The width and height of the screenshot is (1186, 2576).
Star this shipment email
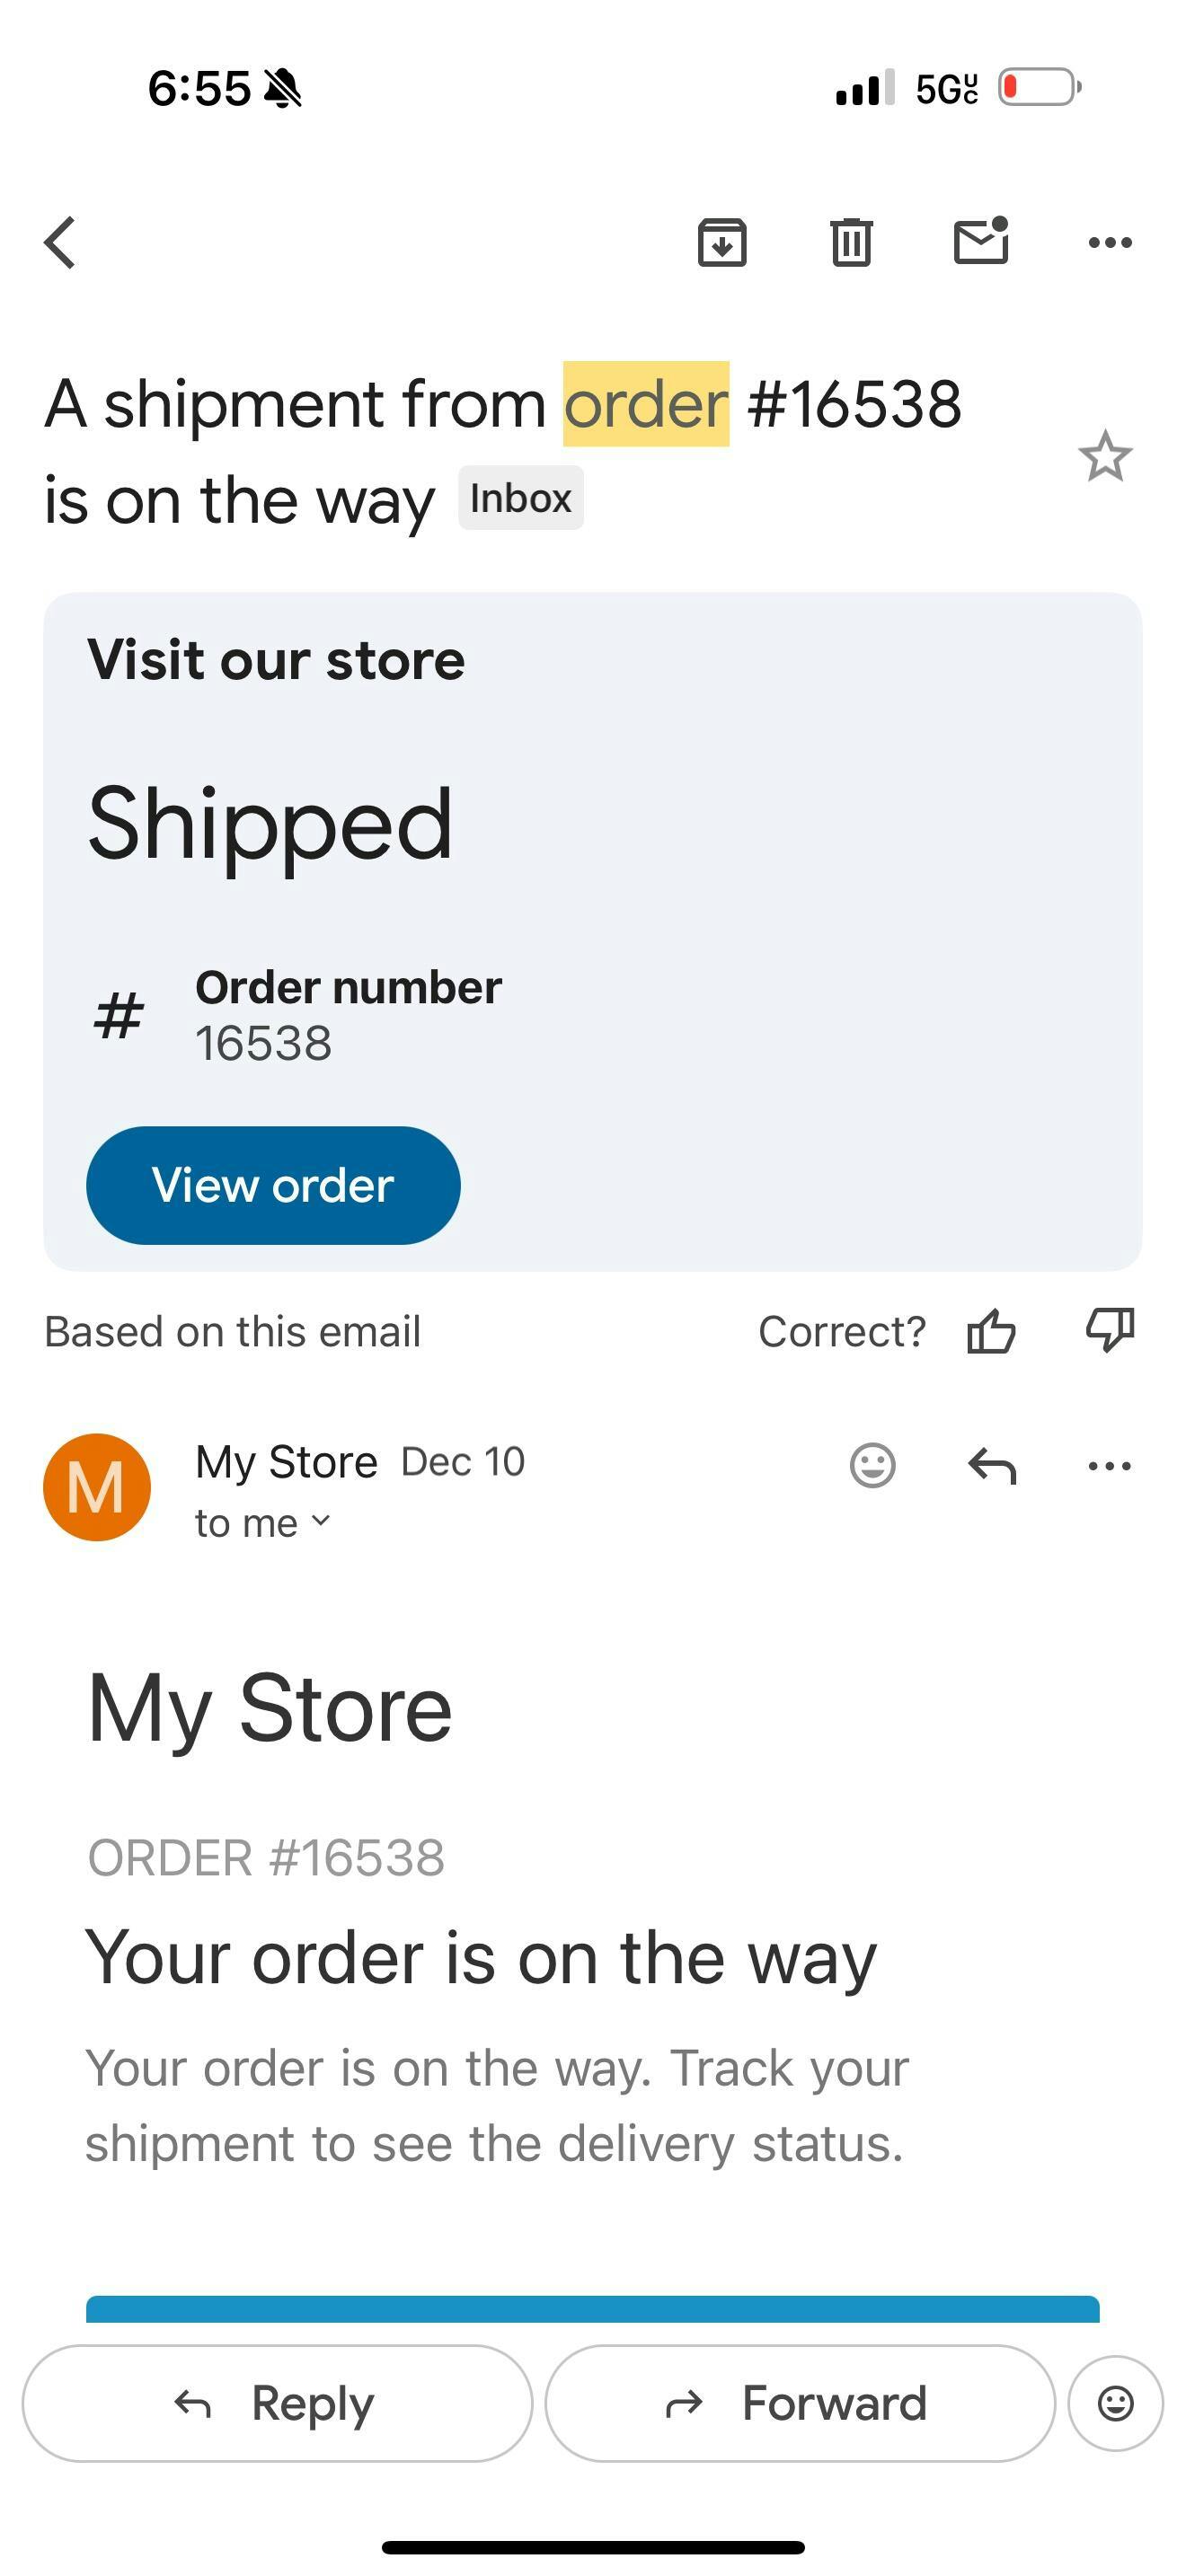pos(1105,457)
